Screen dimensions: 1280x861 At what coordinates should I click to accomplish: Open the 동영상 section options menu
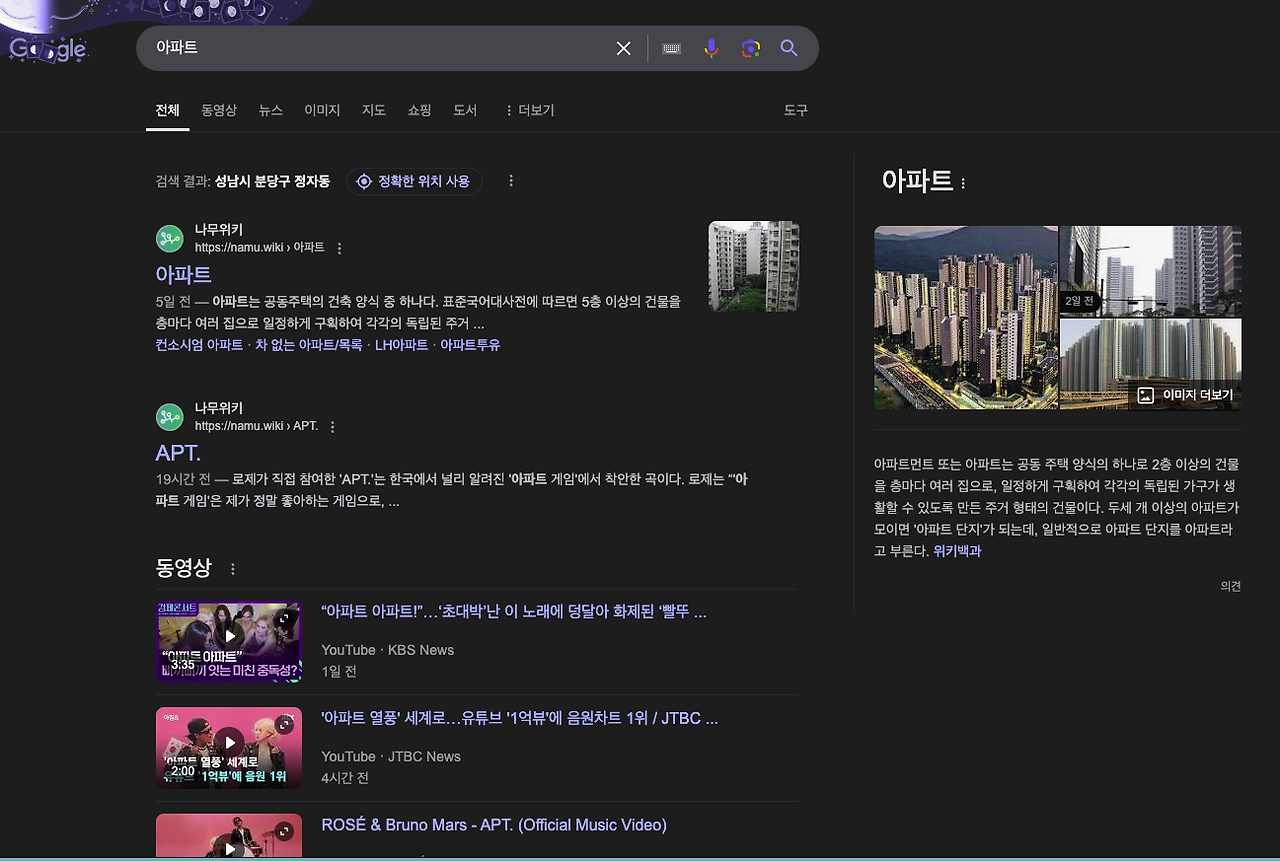pos(233,569)
